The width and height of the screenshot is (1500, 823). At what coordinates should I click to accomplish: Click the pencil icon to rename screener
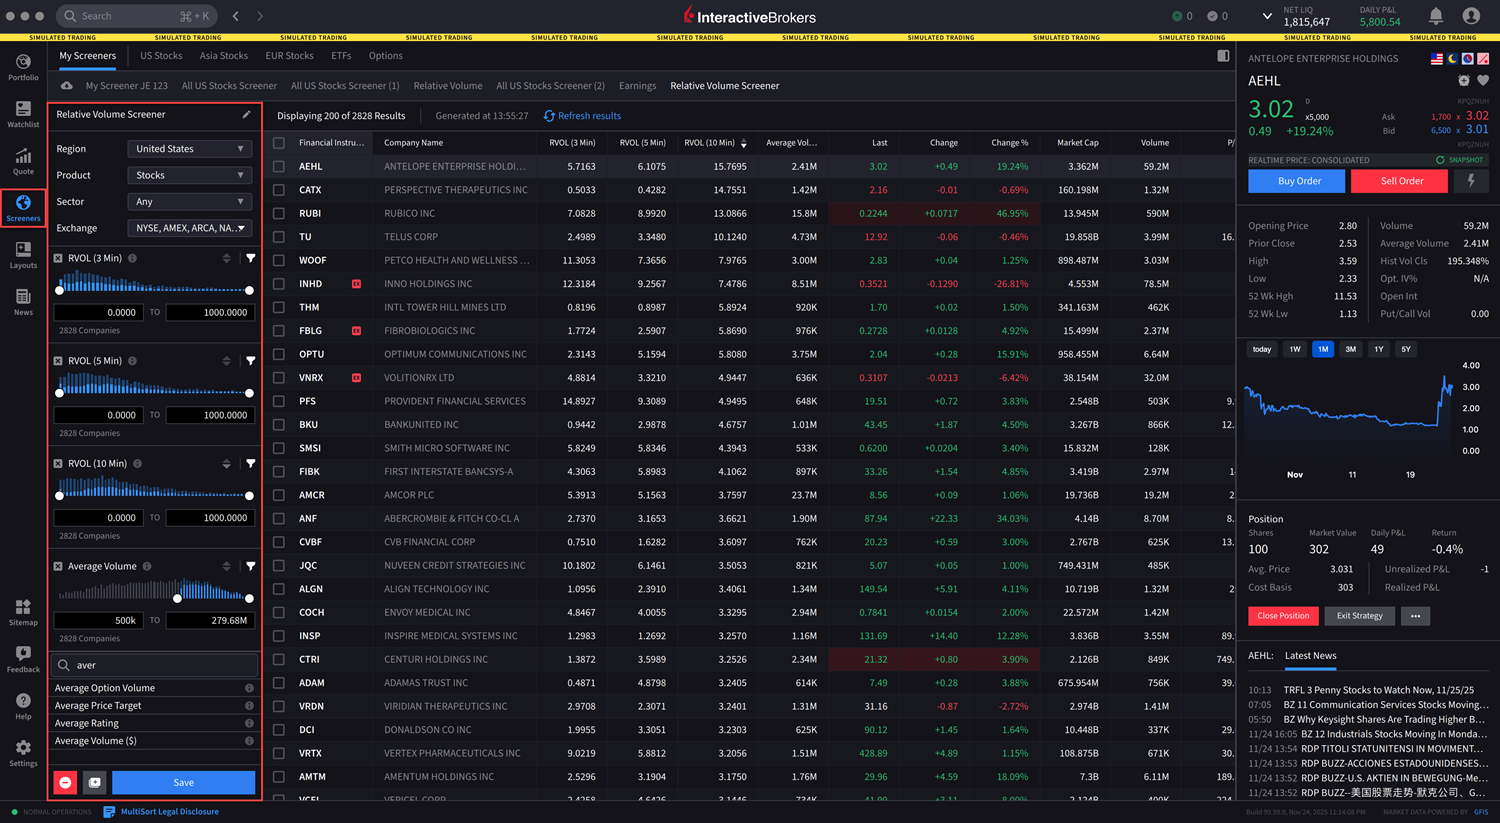246,115
